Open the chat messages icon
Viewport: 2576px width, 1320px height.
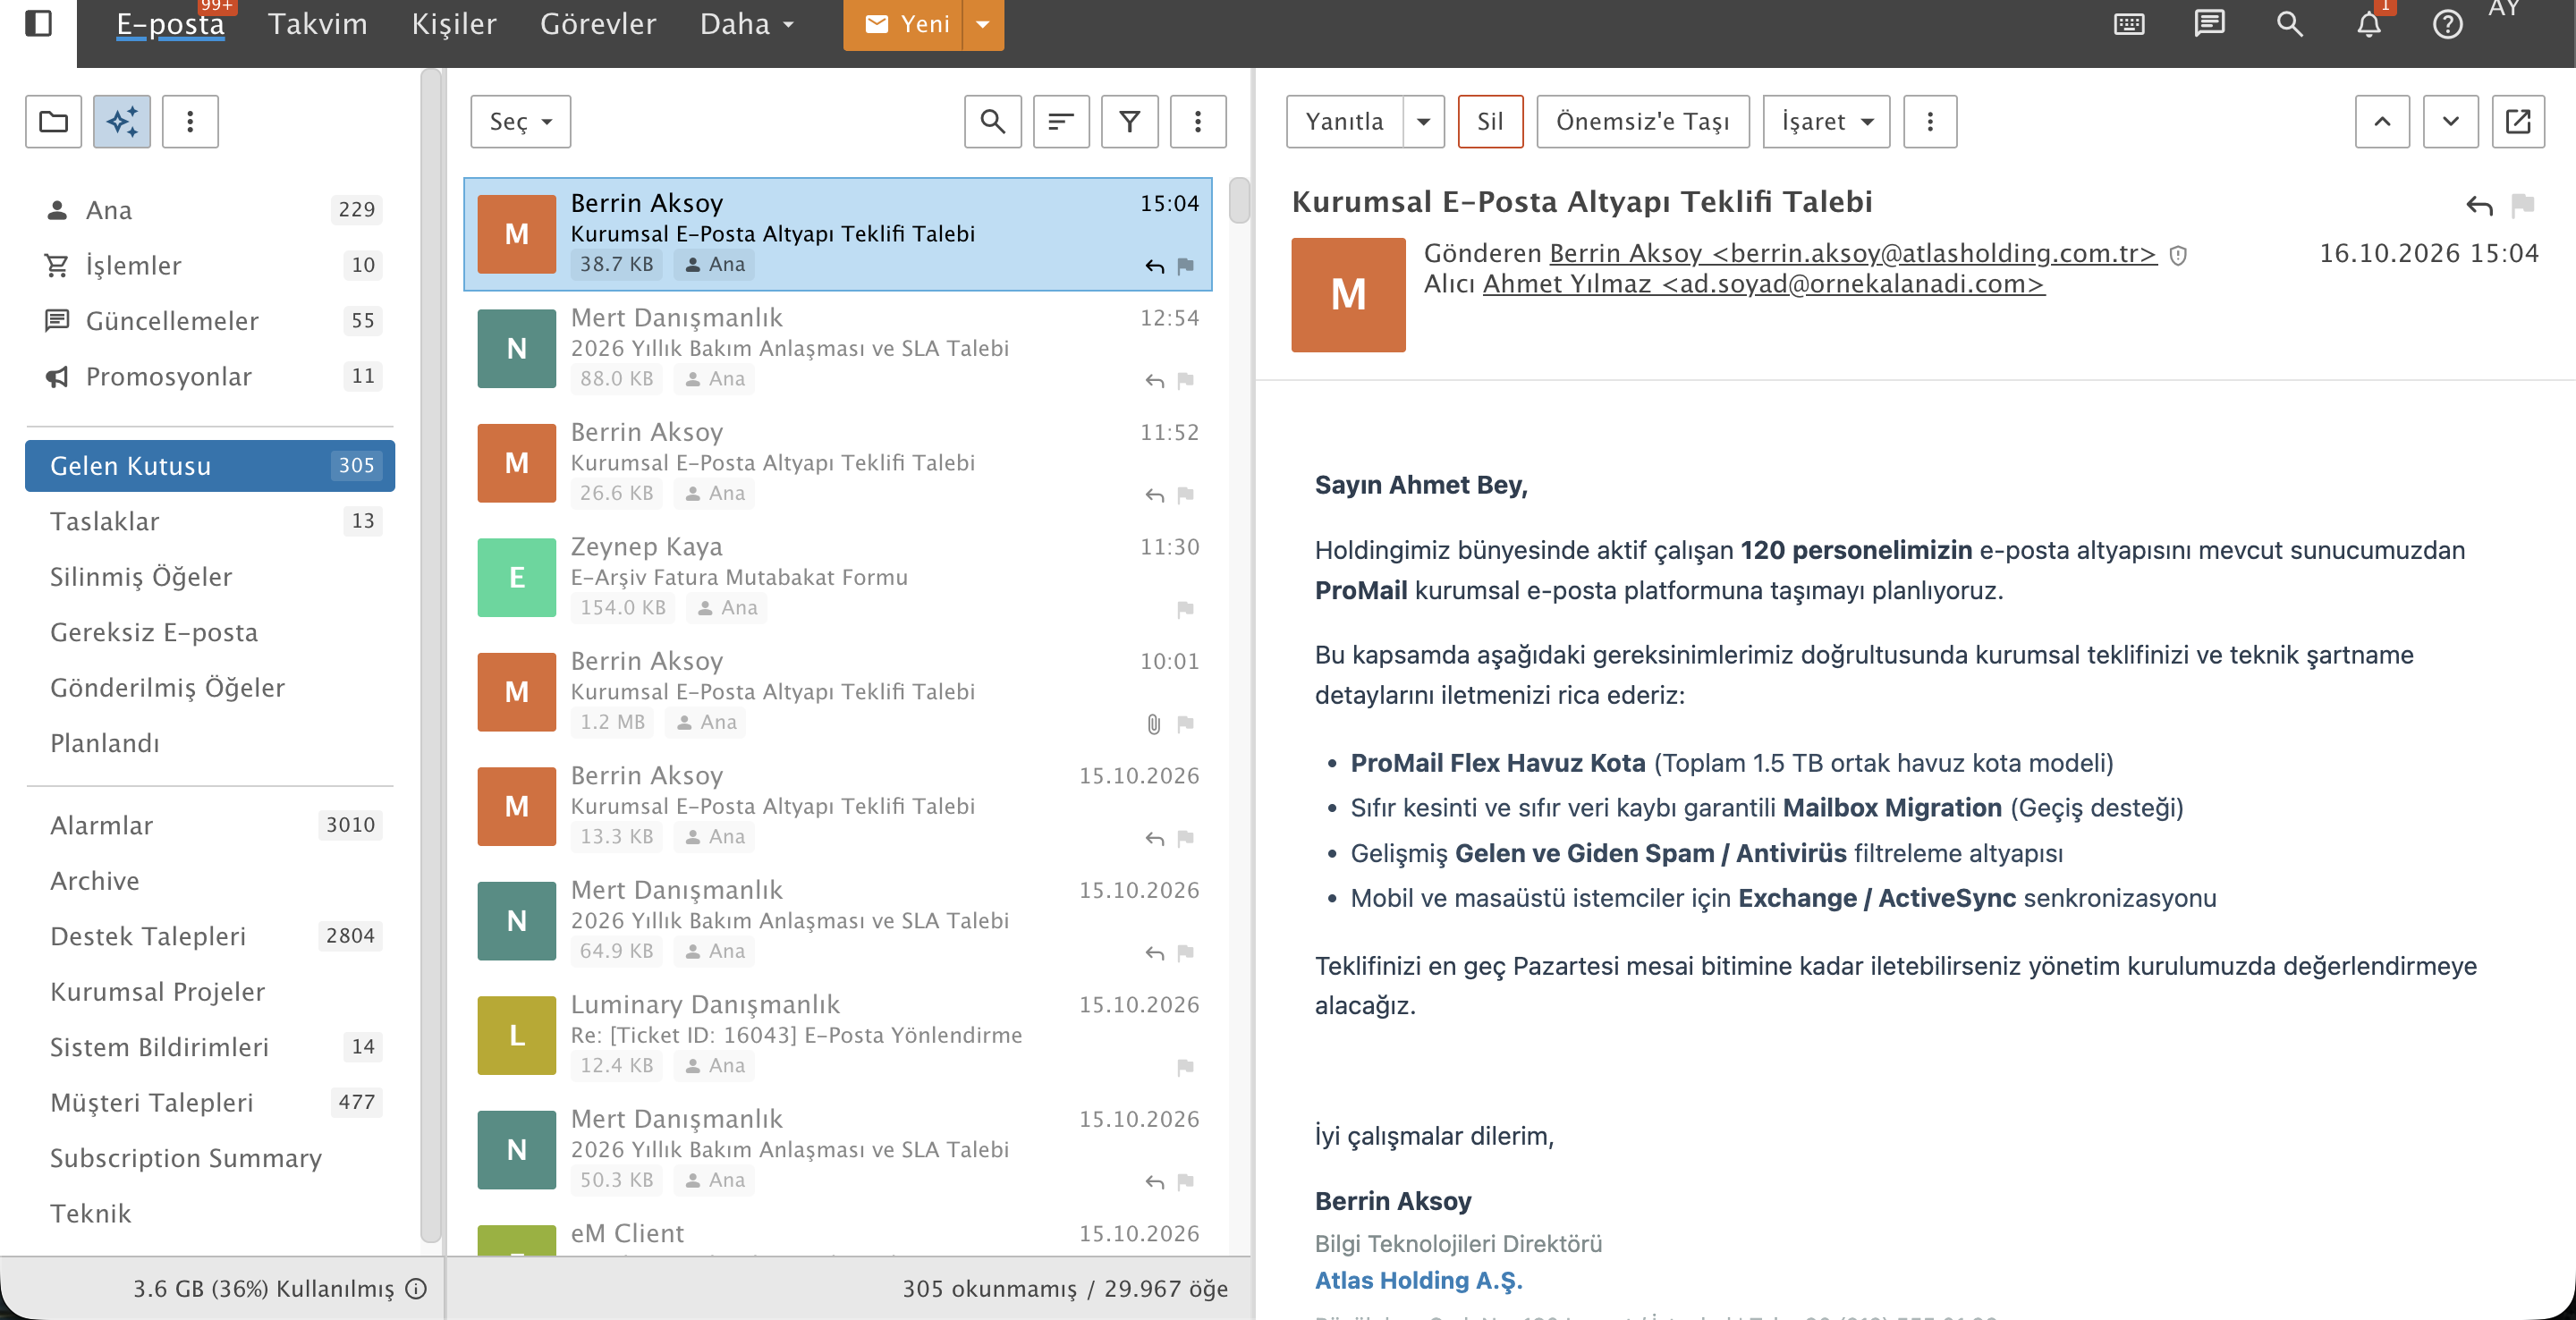2209,24
